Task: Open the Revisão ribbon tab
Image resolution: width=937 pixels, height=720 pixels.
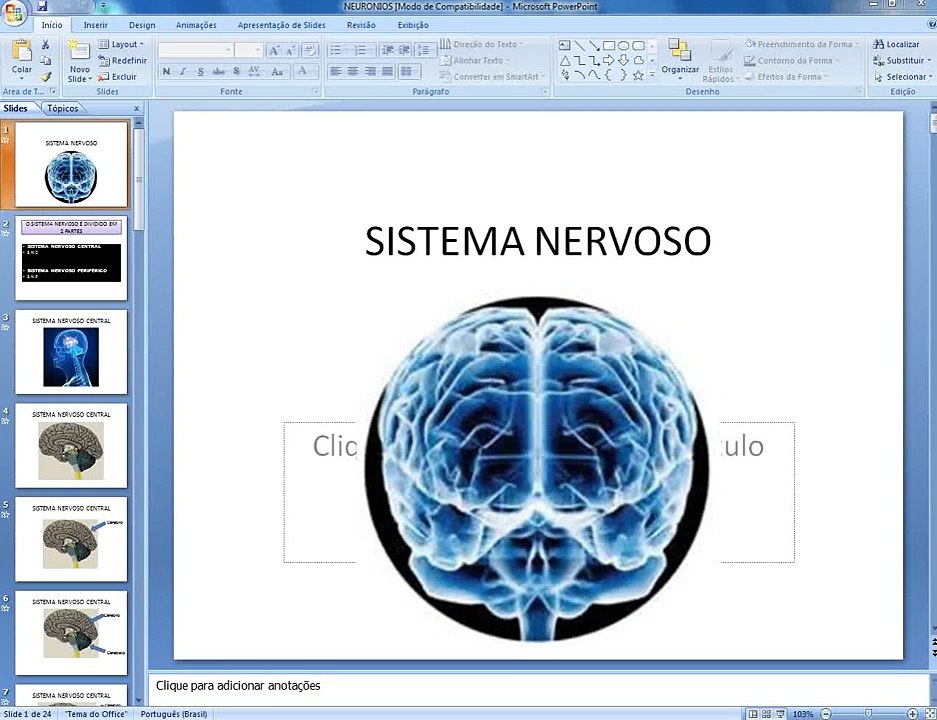Action: pyautogui.click(x=361, y=25)
